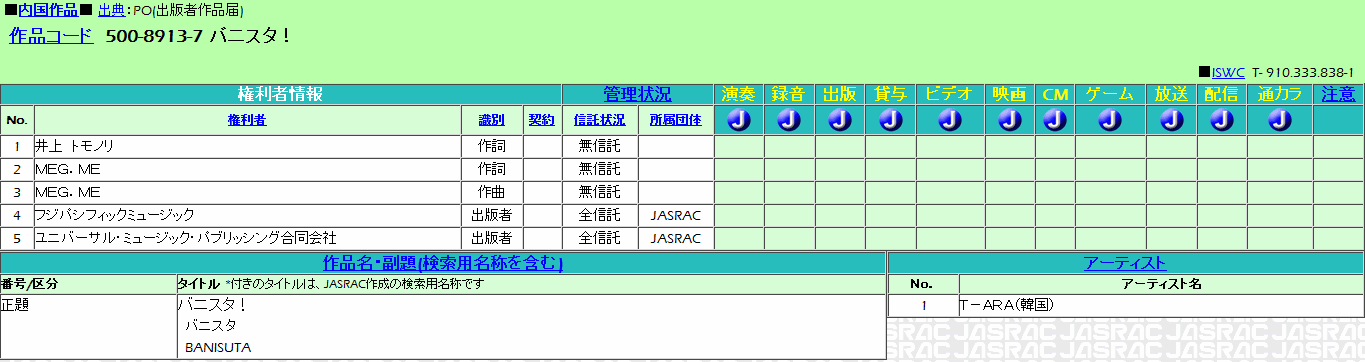Open the 録音 column header link

coord(789,94)
